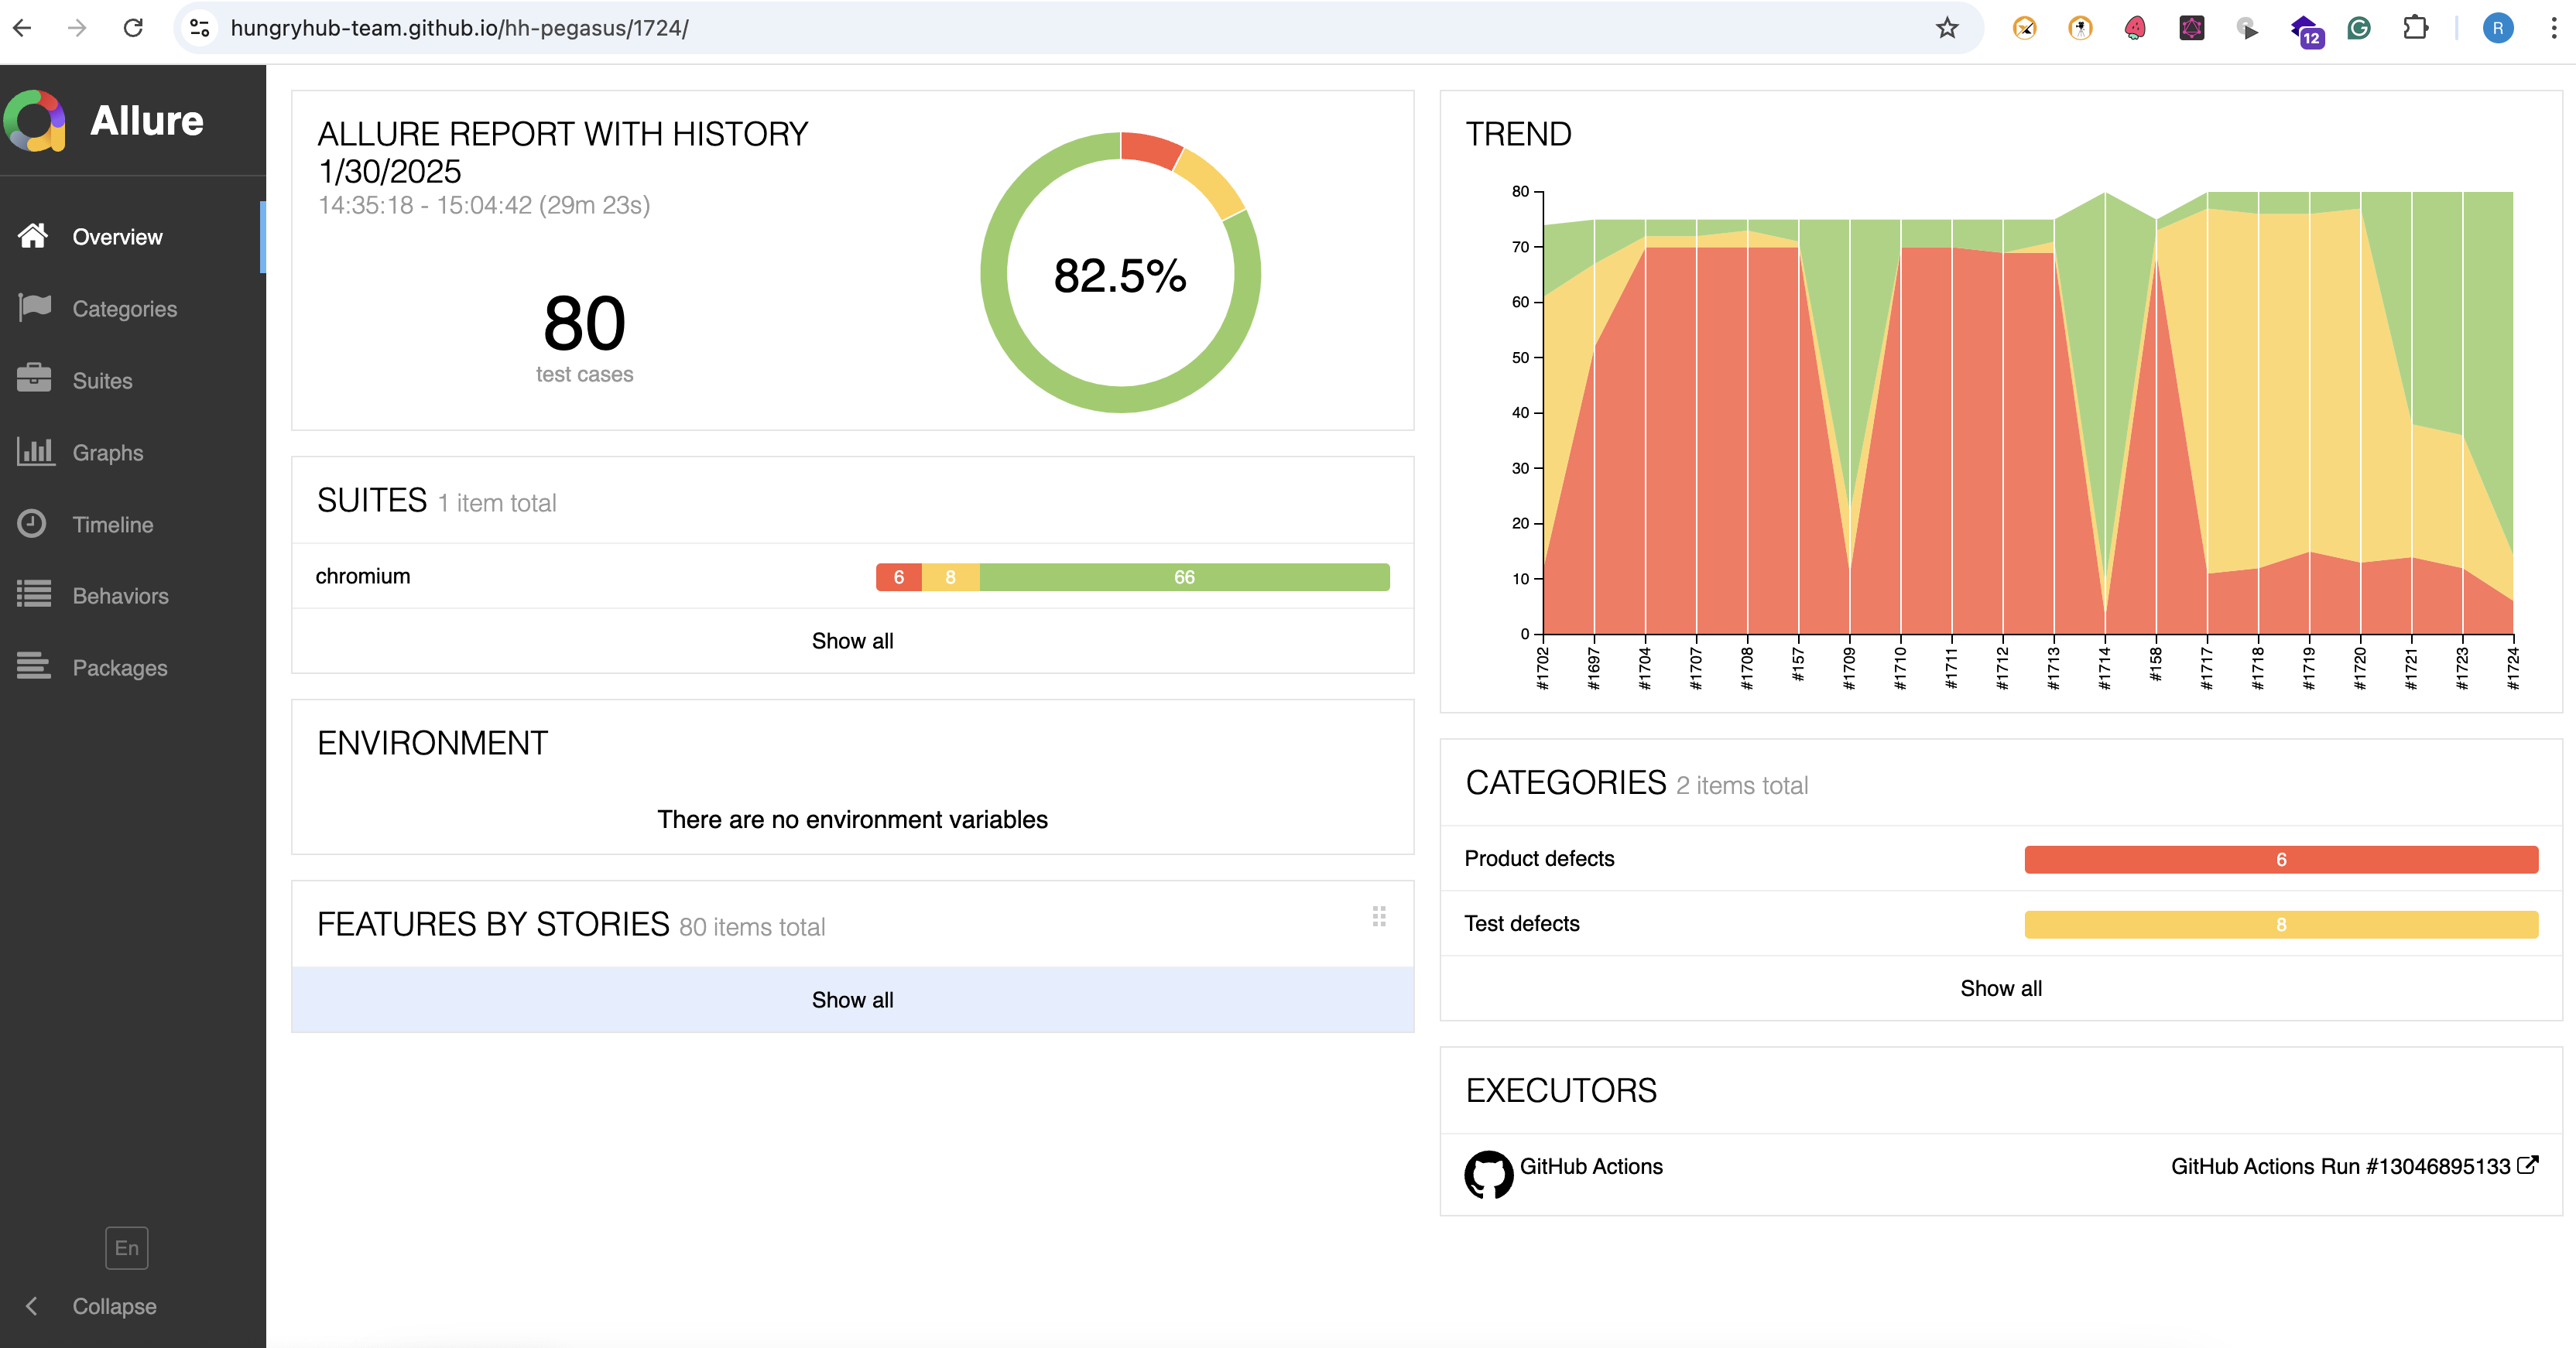Image resolution: width=2576 pixels, height=1348 pixels.
Task: Open Timeline using the clock icon
Action: (x=32, y=523)
